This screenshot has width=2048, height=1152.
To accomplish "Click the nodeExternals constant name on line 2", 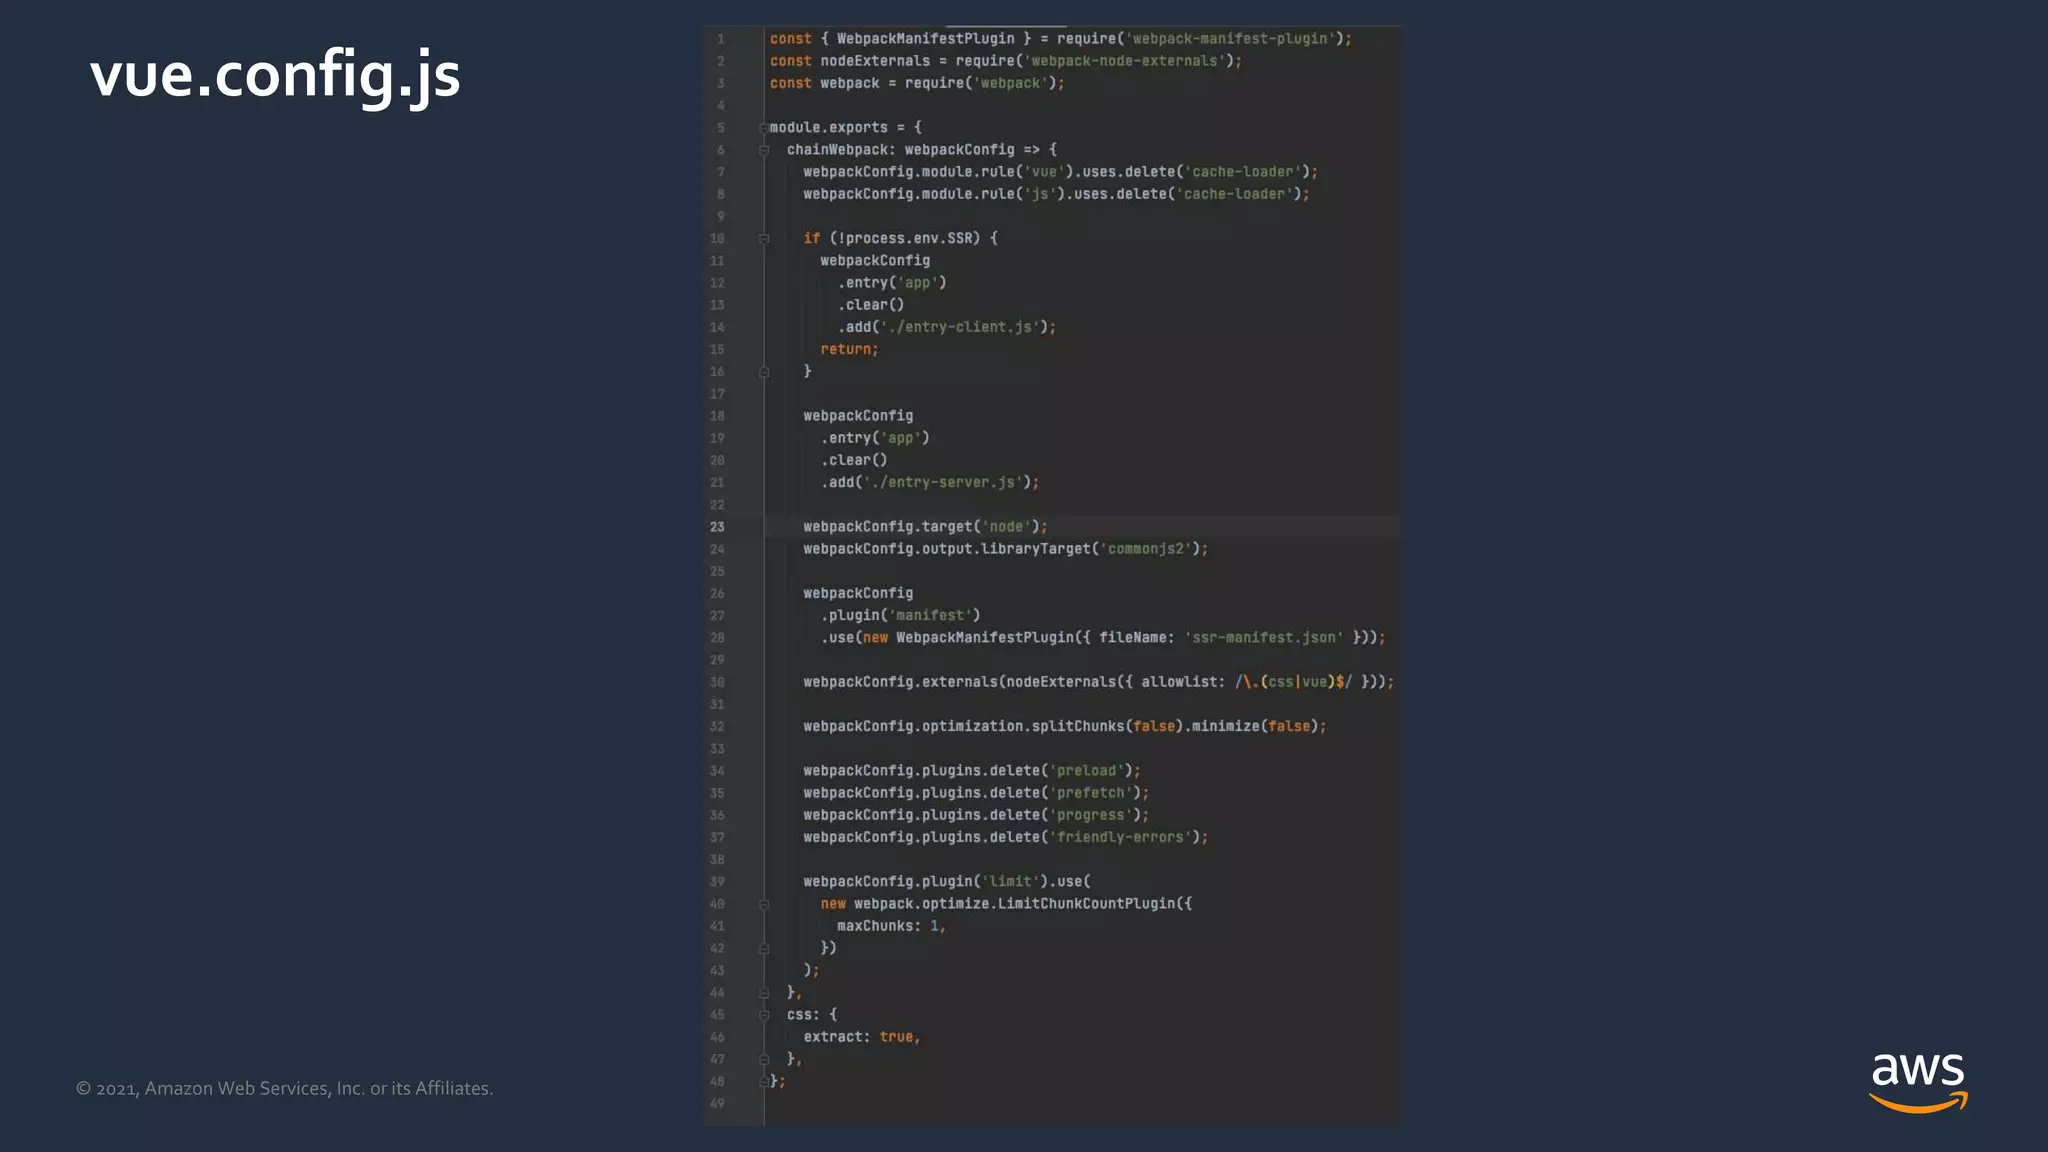I will [x=875, y=61].
